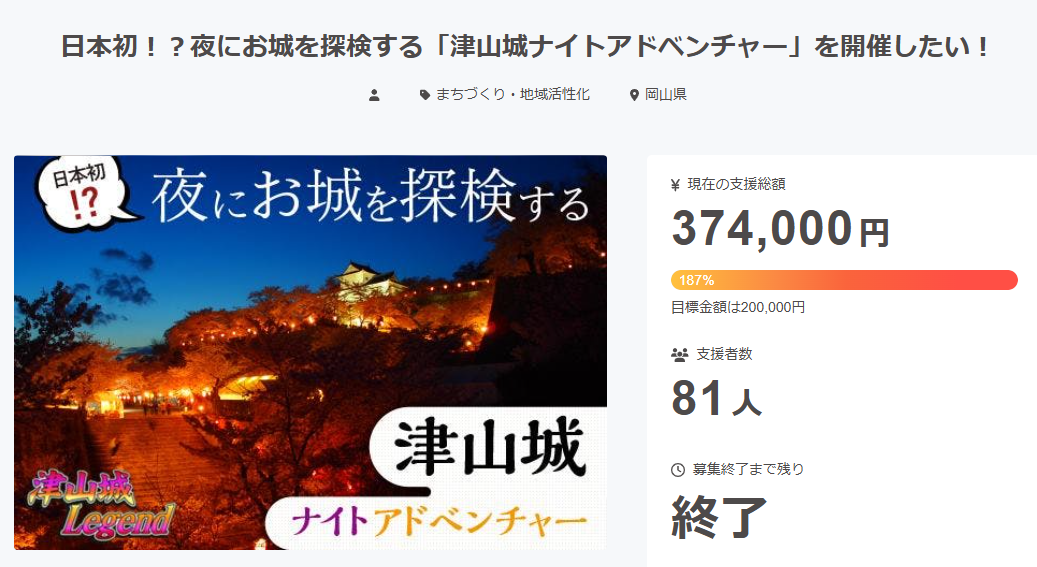Viewport: 1037px width, 567px height.
Task: Click the 支援者数 label
Action: coord(724,355)
